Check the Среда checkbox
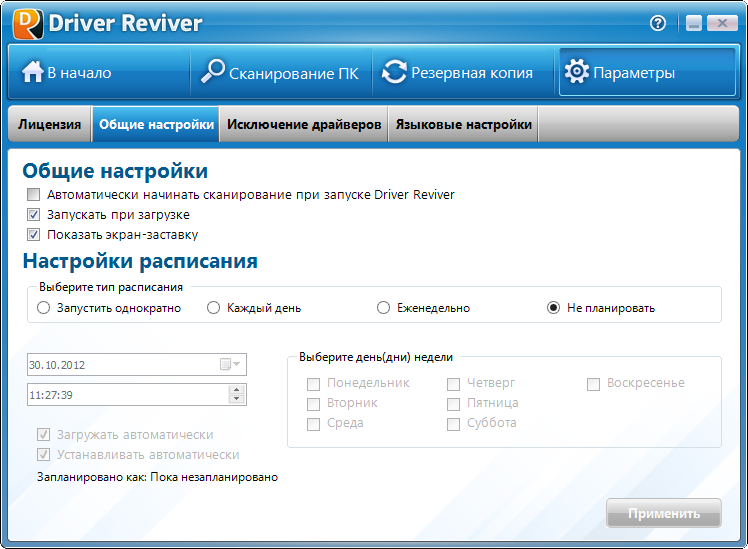This screenshot has width=748, height=549. [313, 424]
